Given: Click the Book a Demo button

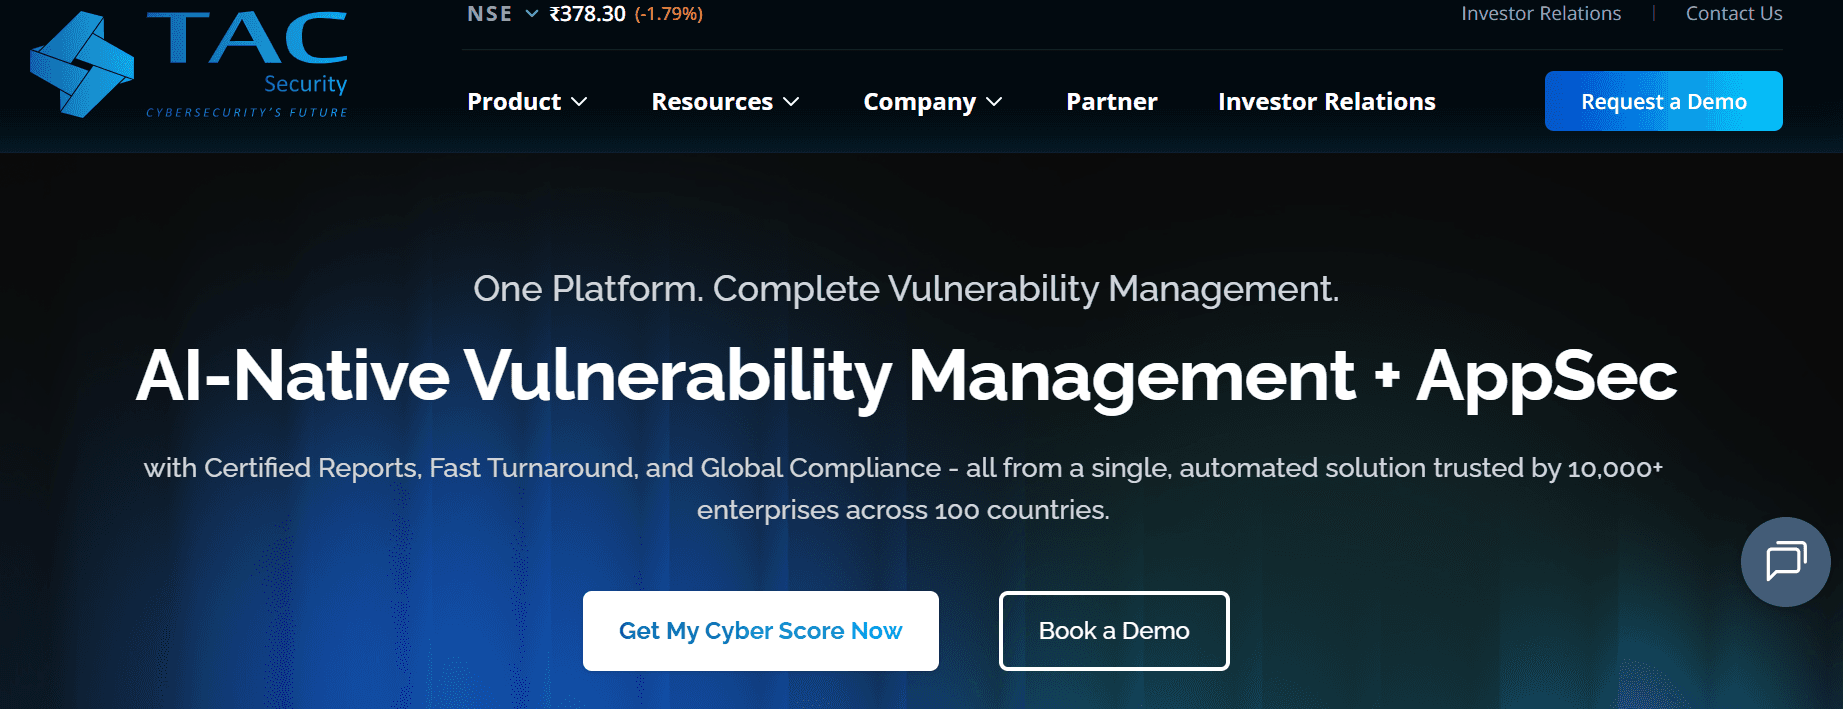Looking at the screenshot, I should 1114,631.
